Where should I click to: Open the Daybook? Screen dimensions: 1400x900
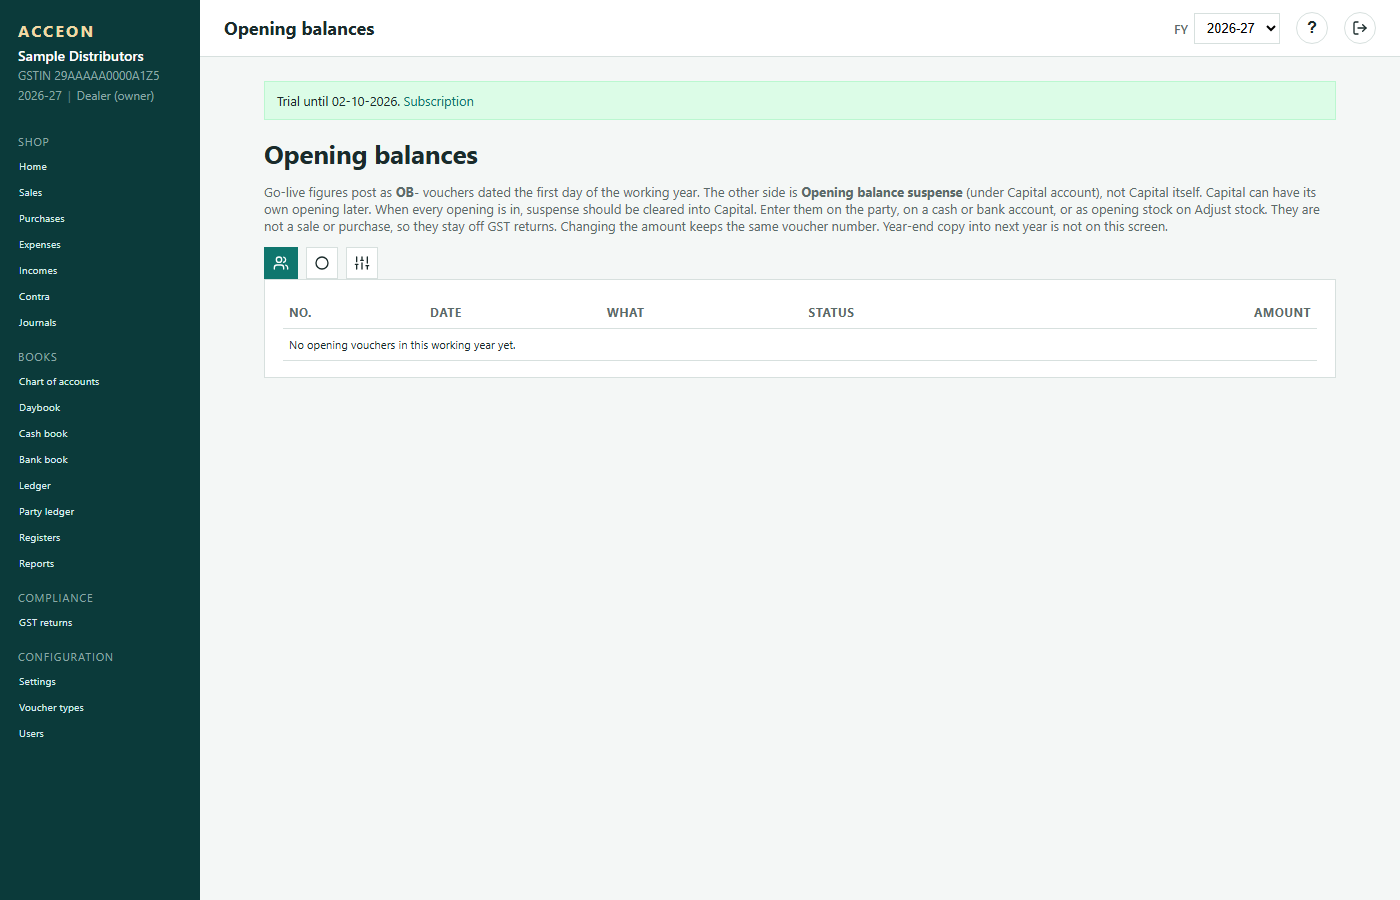(40, 408)
